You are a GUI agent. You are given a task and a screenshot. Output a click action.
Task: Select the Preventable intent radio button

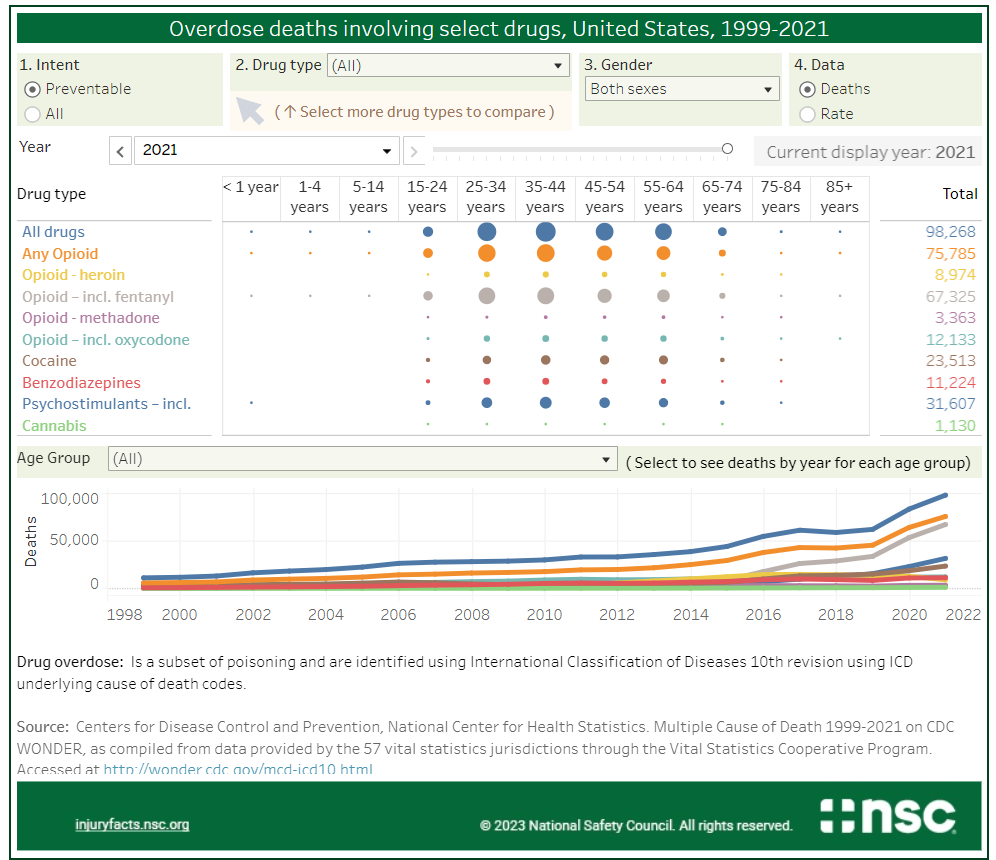pyautogui.click(x=32, y=89)
